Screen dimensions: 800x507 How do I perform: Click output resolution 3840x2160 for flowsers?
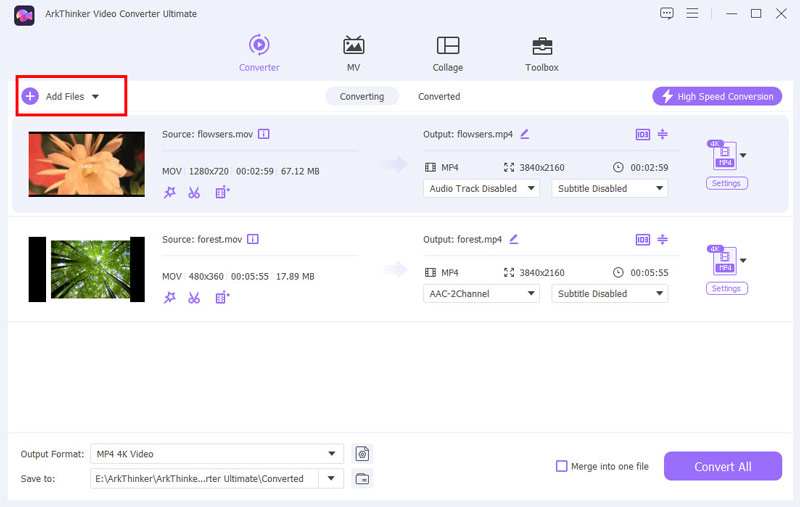541,167
